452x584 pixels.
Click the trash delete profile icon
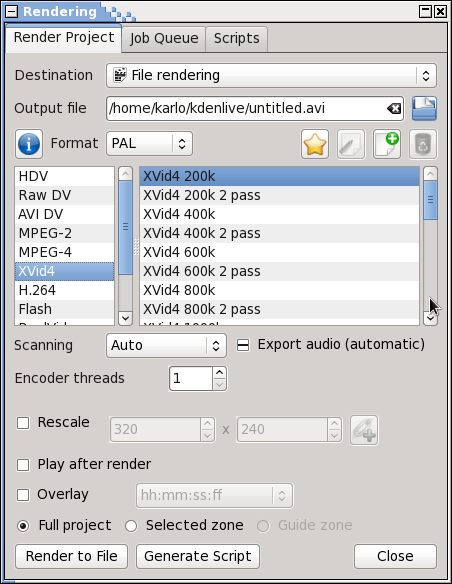coord(423,144)
